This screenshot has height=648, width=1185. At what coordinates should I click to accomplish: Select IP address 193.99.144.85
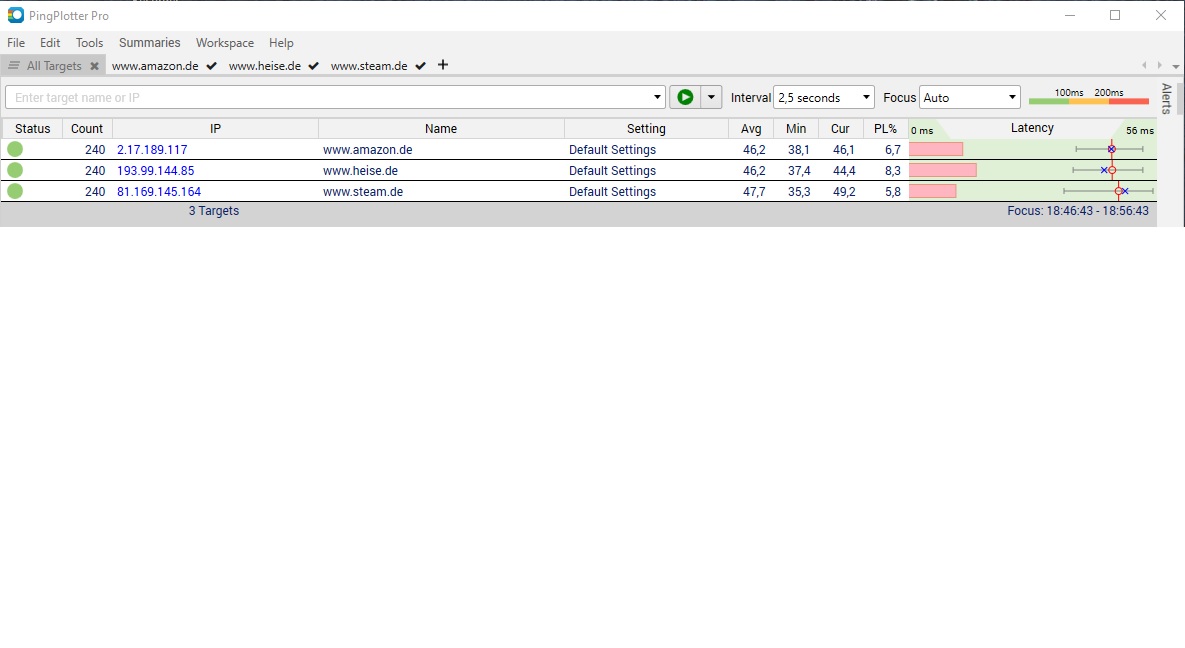(156, 171)
